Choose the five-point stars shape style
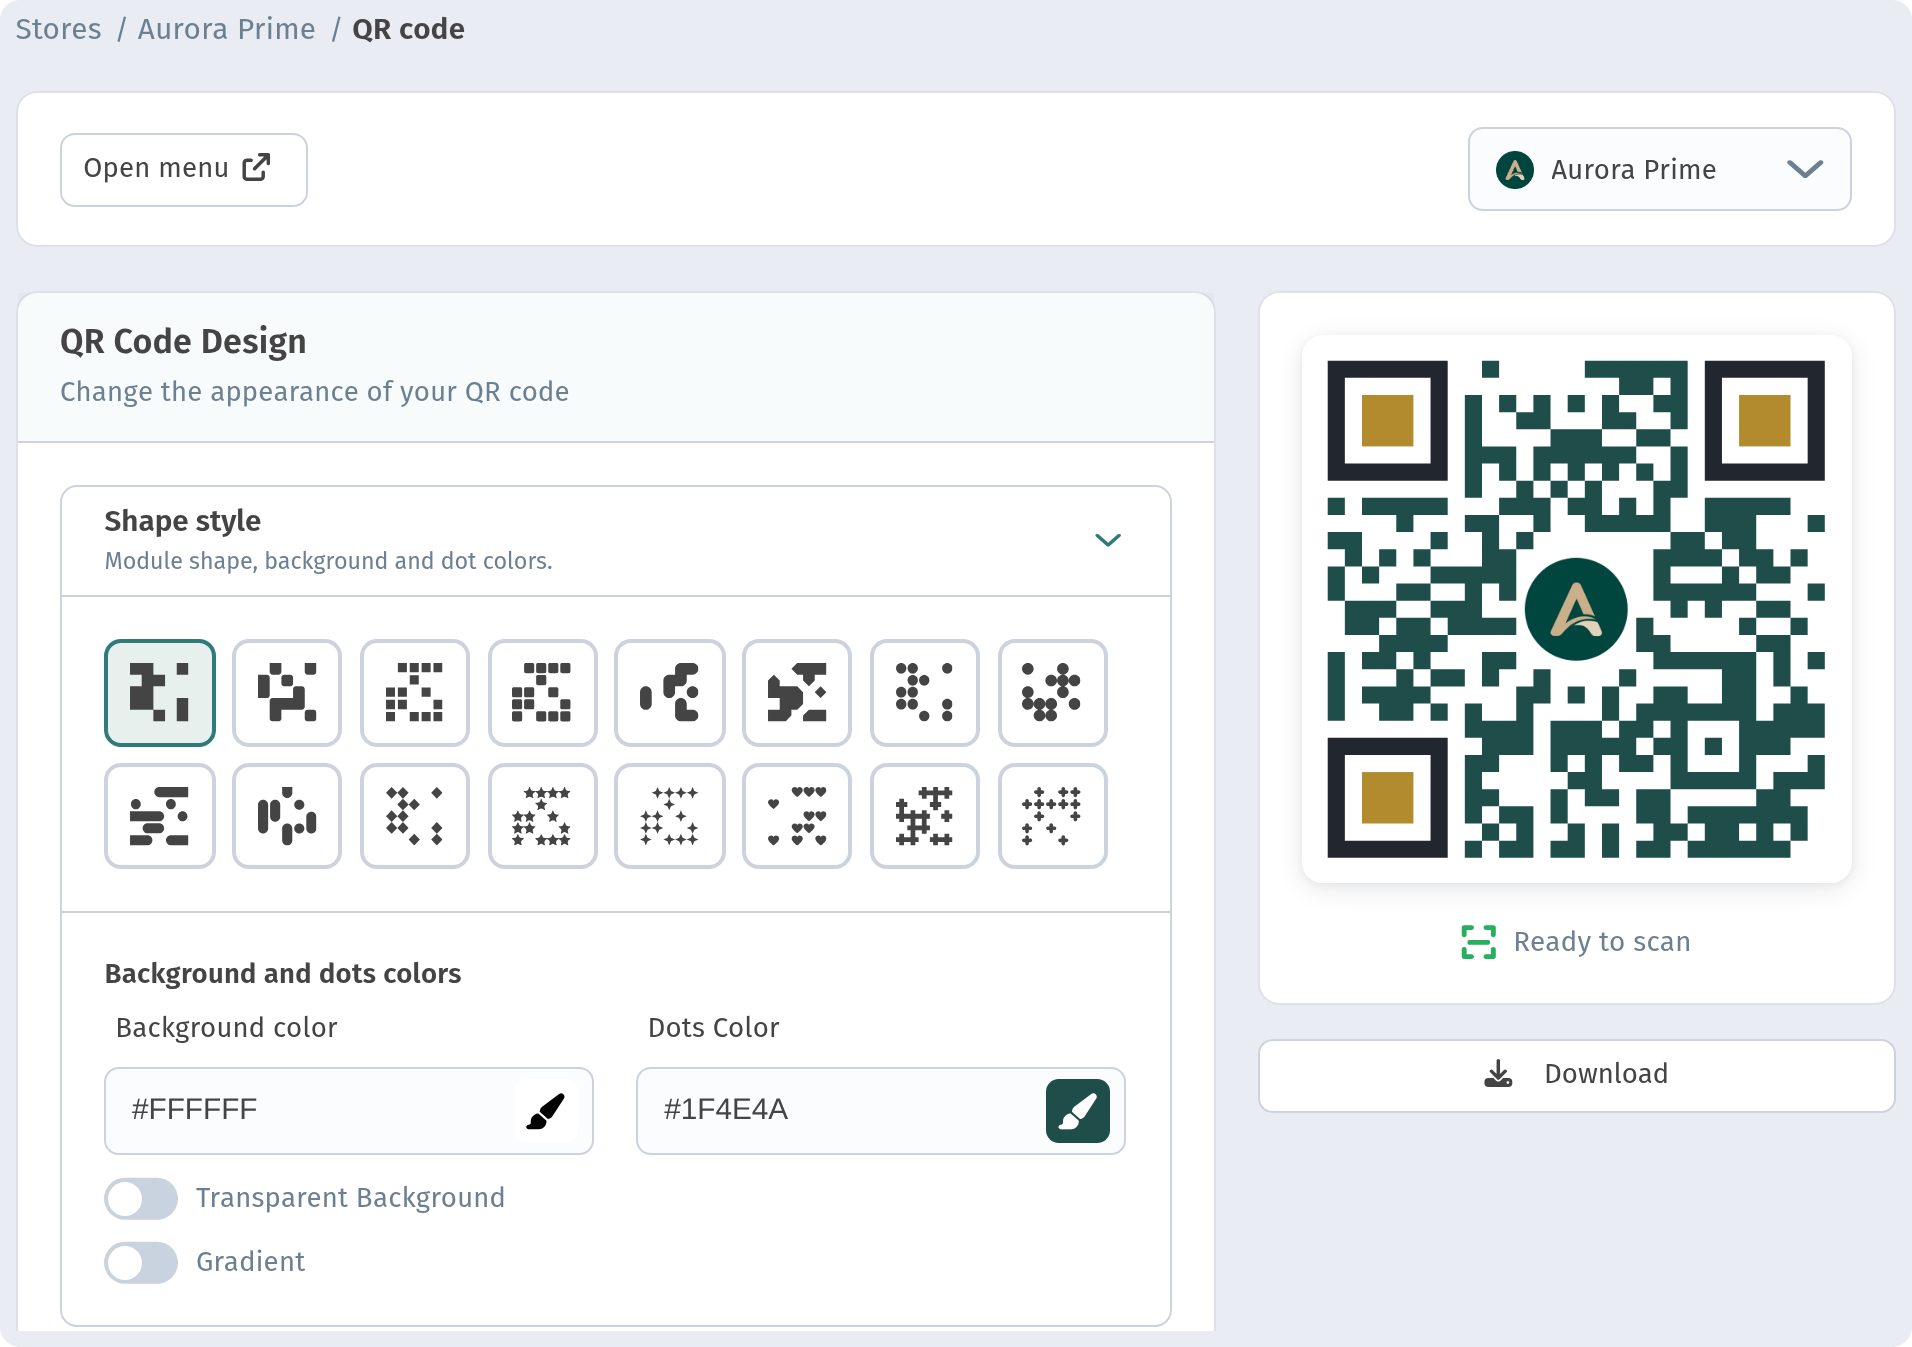Image resolution: width=1912 pixels, height=1347 pixels. point(543,816)
